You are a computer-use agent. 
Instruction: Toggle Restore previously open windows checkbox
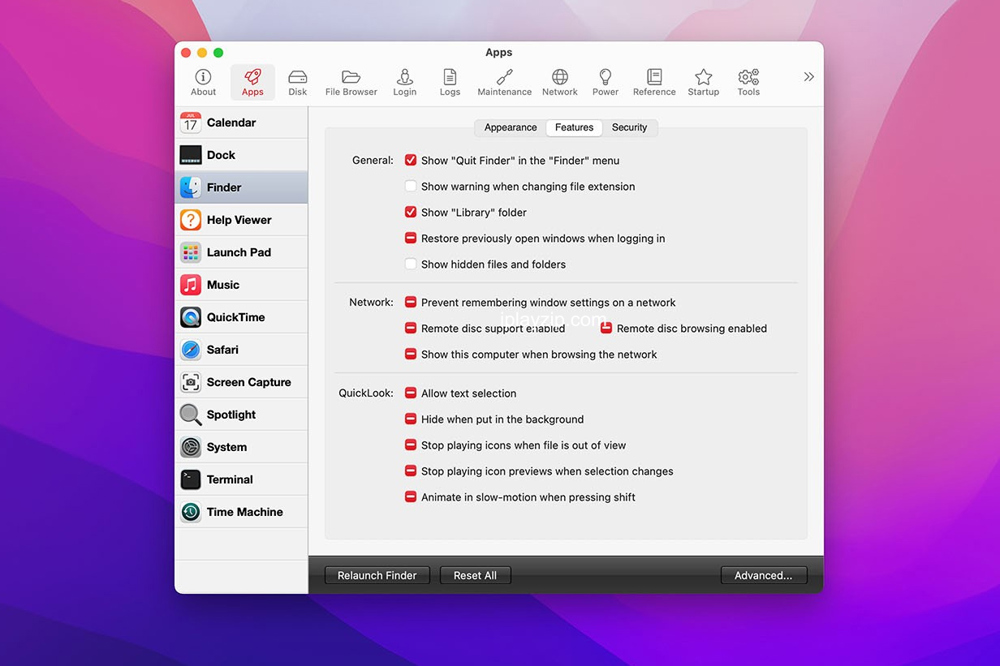(x=411, y=238)
